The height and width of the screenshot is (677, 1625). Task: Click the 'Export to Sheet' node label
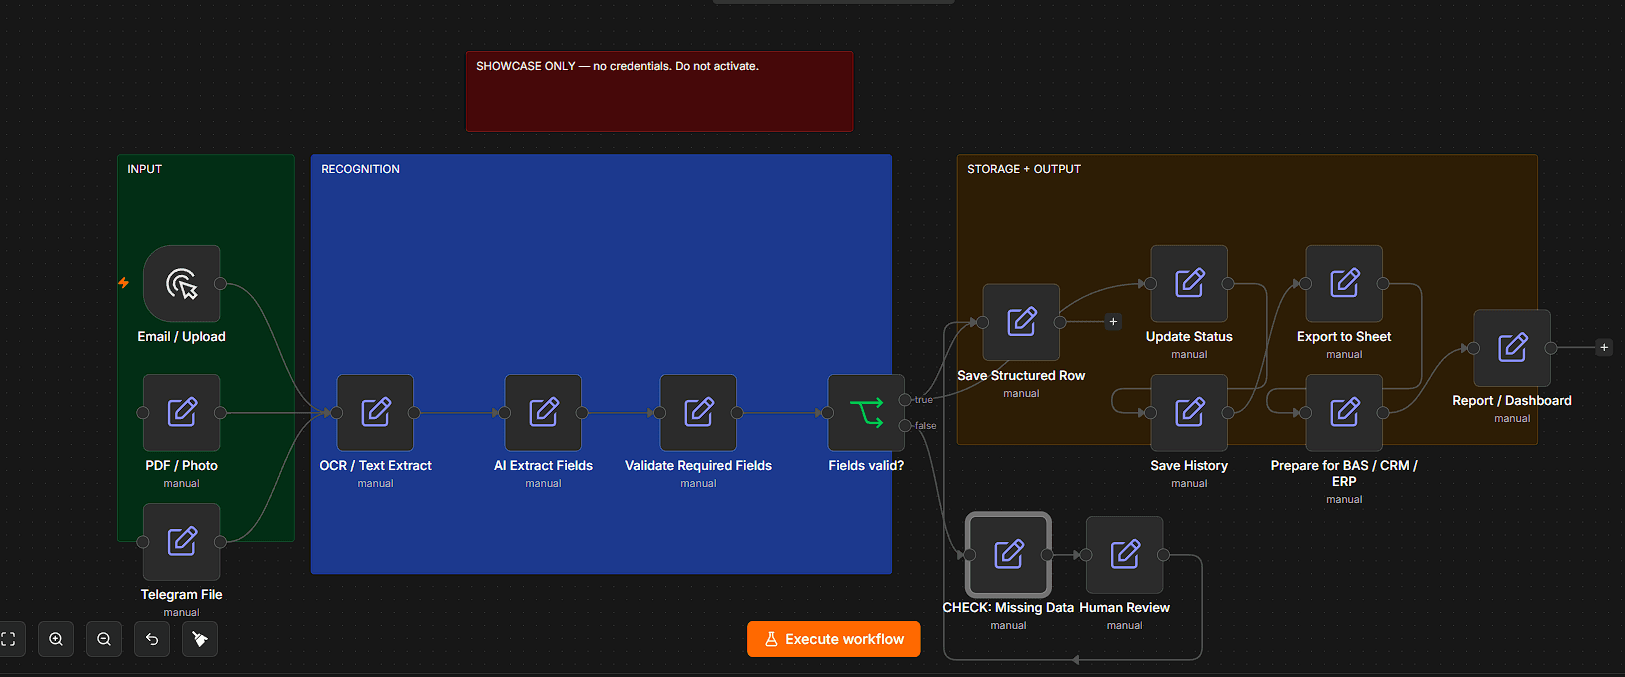coord(1344,337)
